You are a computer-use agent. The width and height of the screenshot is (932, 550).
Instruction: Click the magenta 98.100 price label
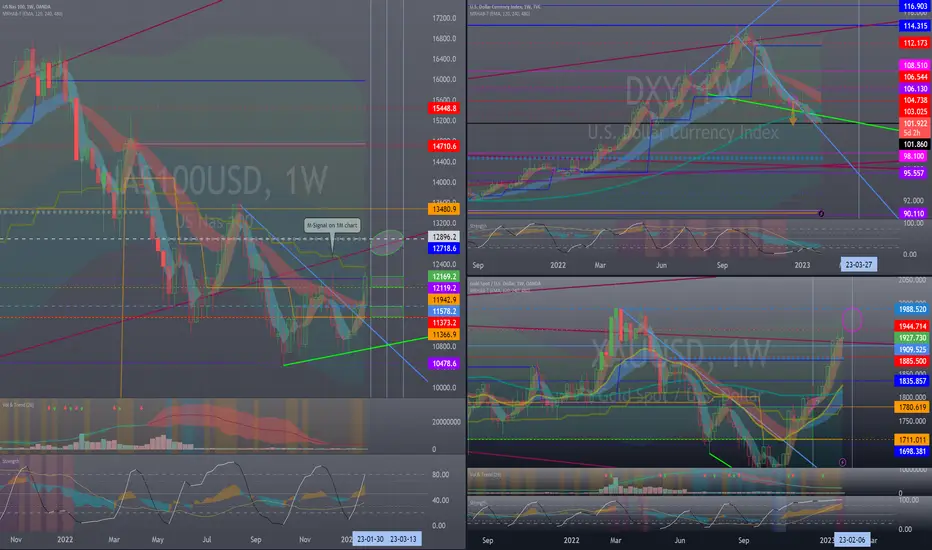915,156
